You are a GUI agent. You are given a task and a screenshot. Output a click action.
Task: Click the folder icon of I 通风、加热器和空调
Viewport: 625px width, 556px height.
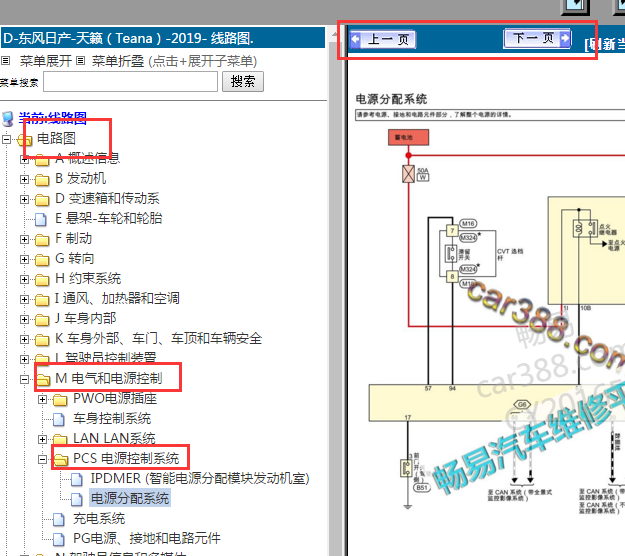click(42, 300)
